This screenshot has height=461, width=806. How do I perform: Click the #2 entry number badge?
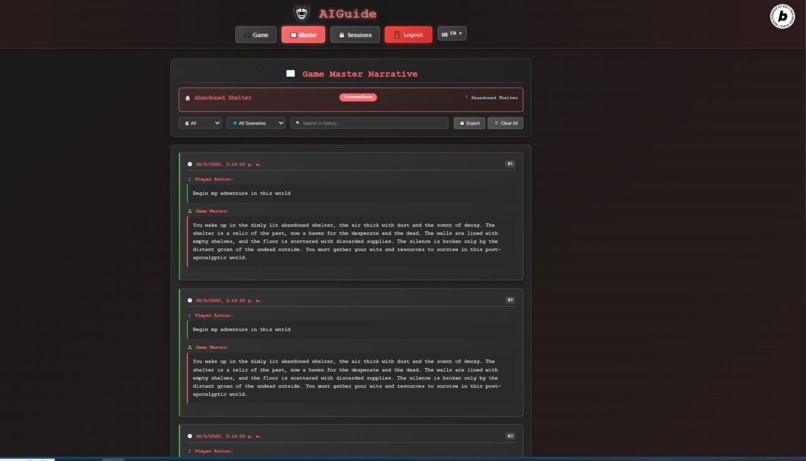point(510,300)
